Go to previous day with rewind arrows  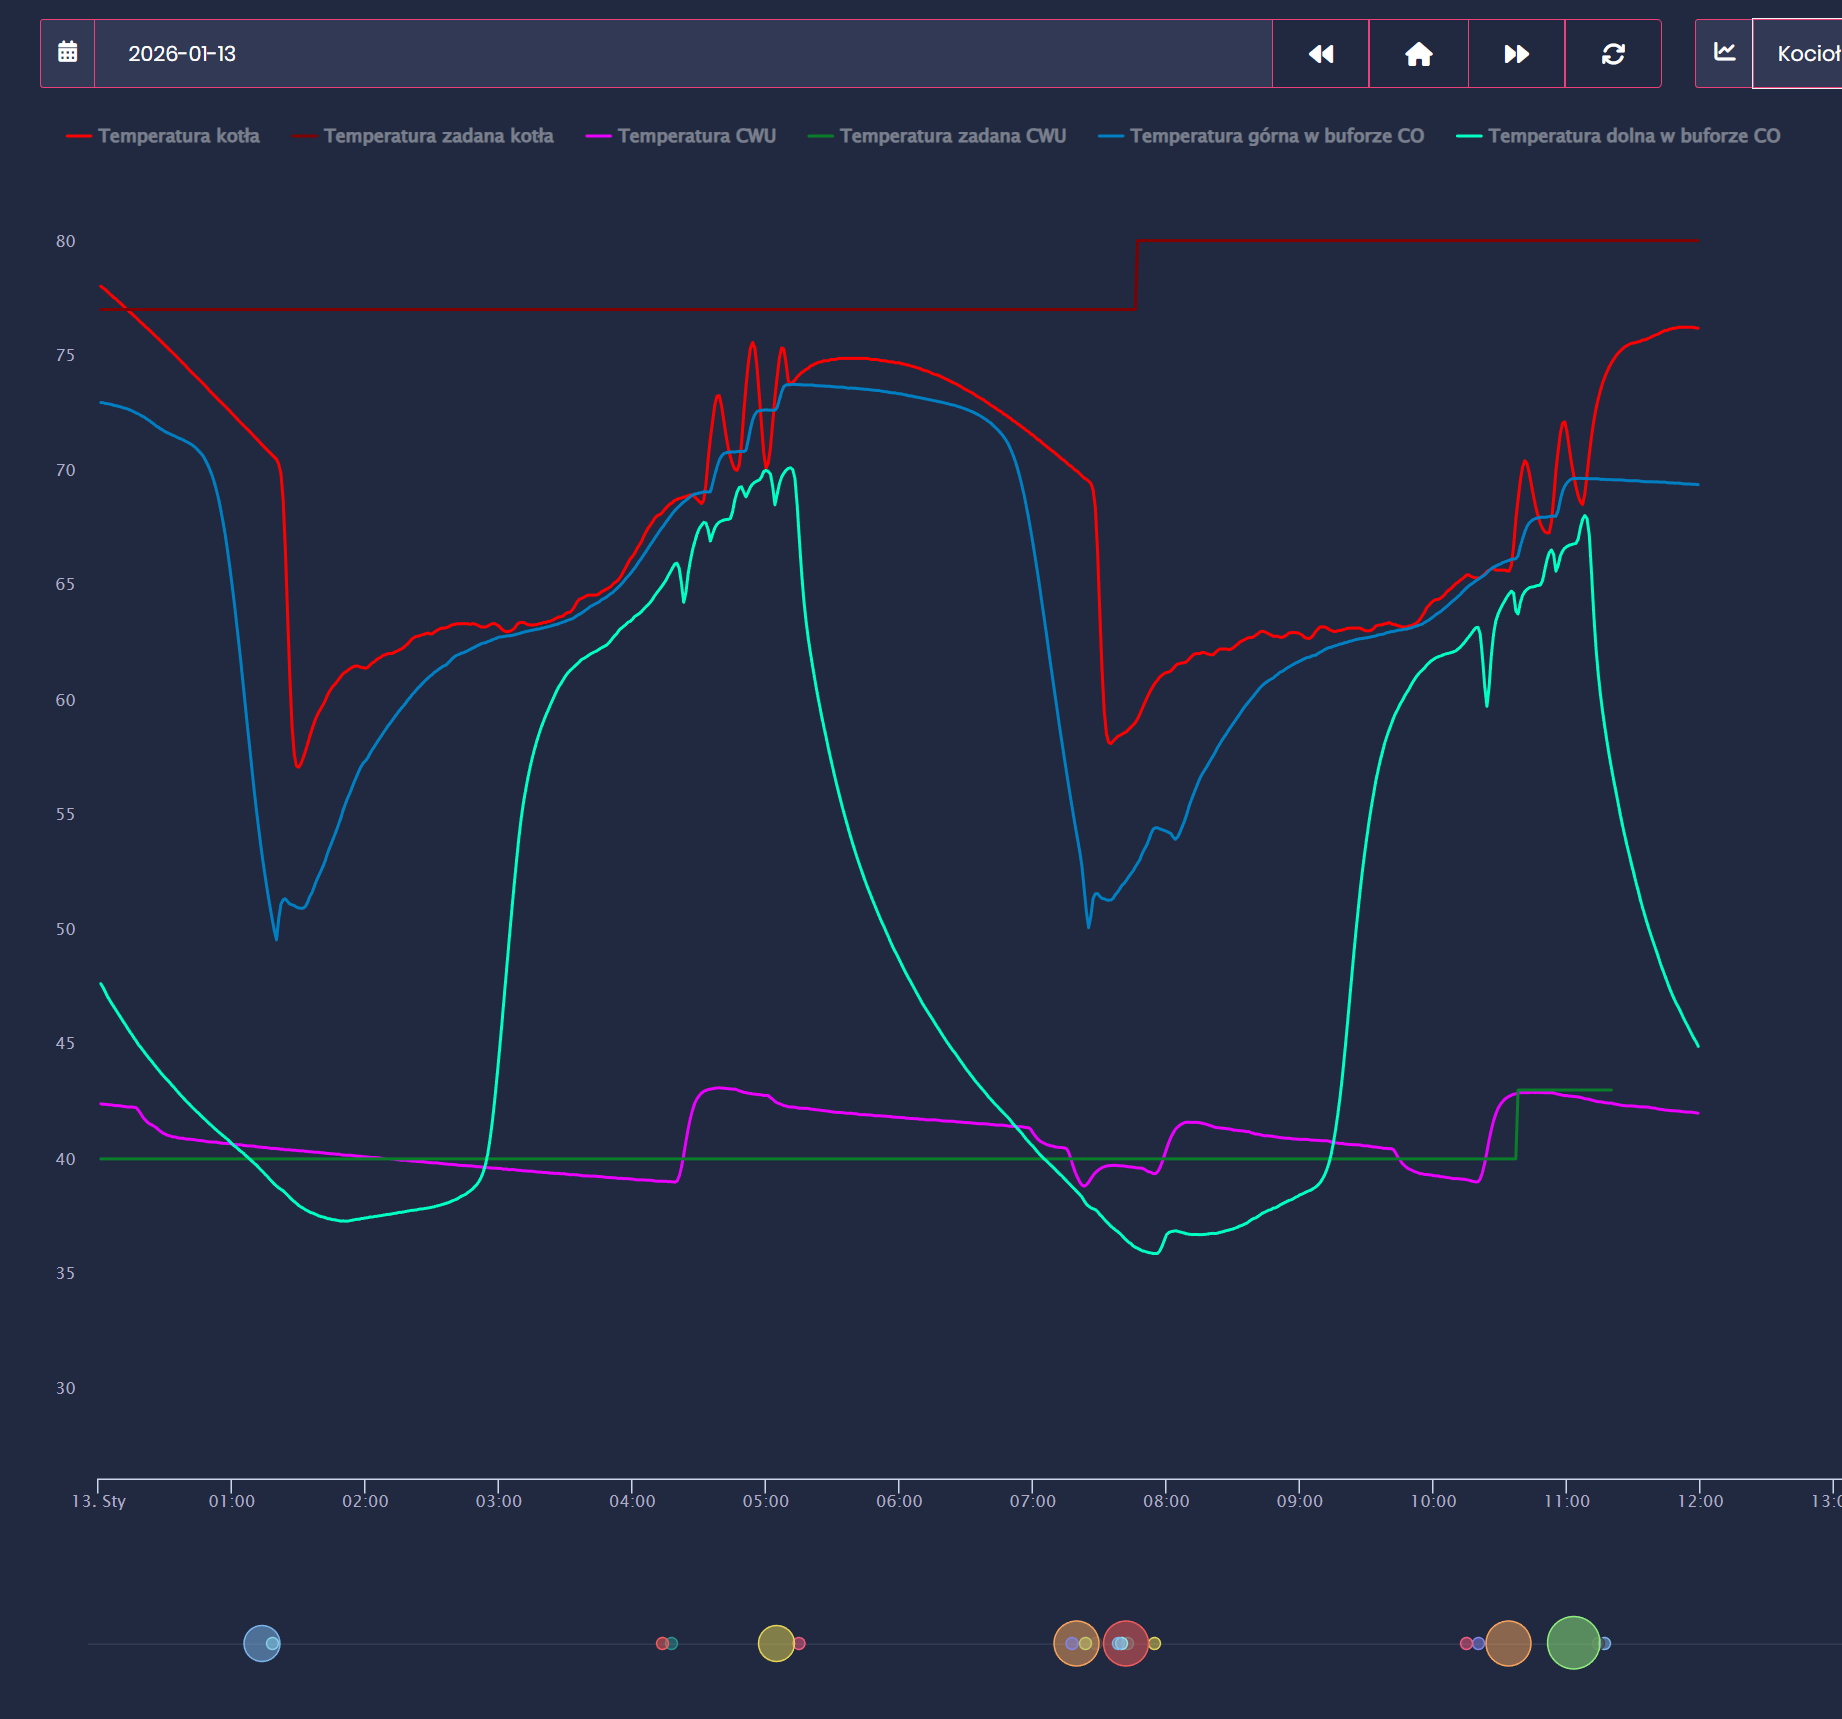[1320, 54]
